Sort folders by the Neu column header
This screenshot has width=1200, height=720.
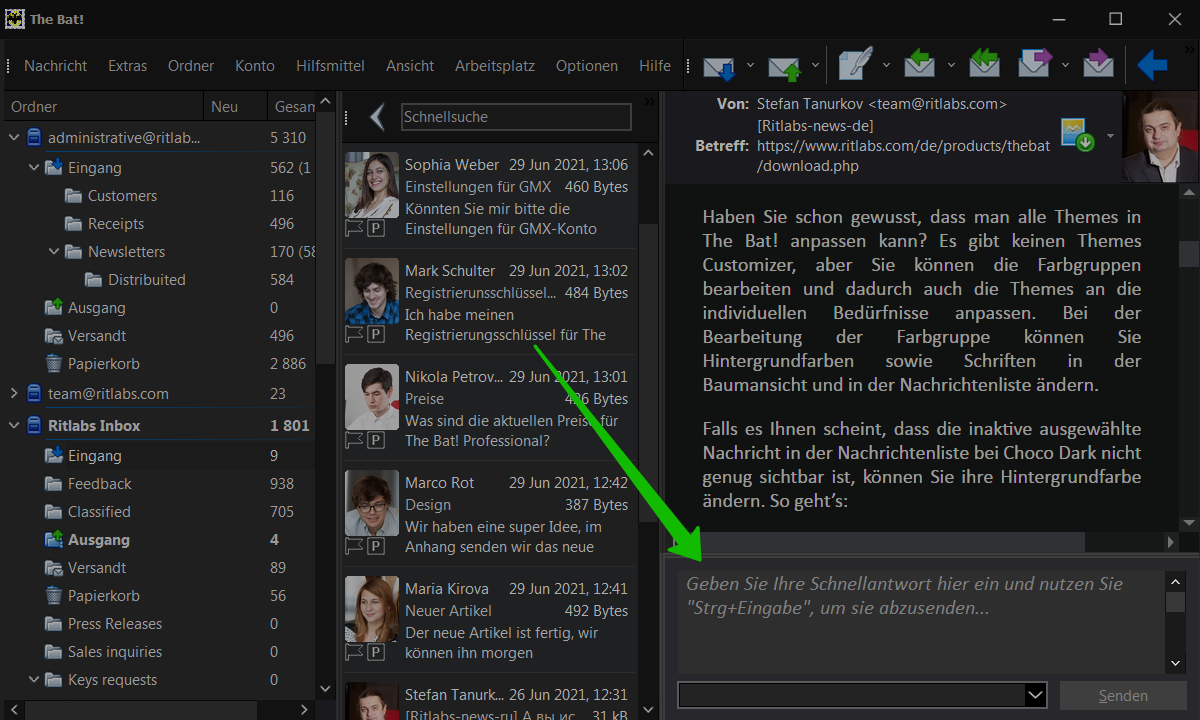pyautogui.click(x=236, y=107)
